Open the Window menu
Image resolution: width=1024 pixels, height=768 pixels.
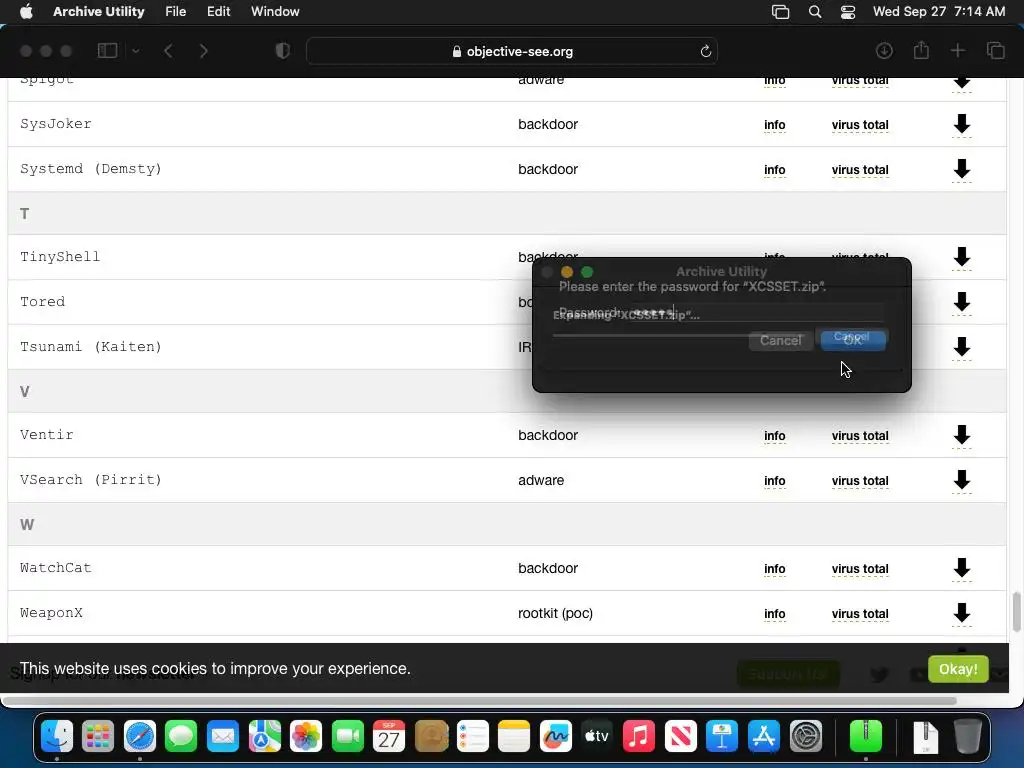[275, 12]
